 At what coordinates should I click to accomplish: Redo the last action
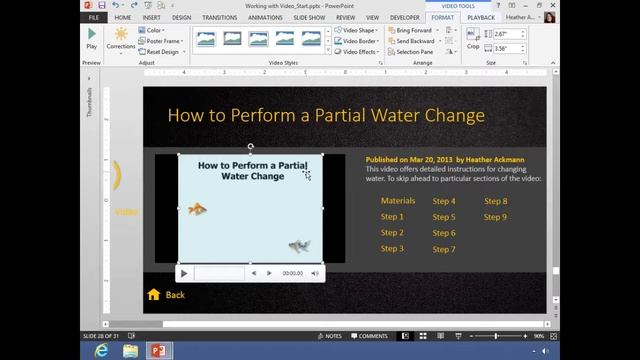(x=134, y=5)
